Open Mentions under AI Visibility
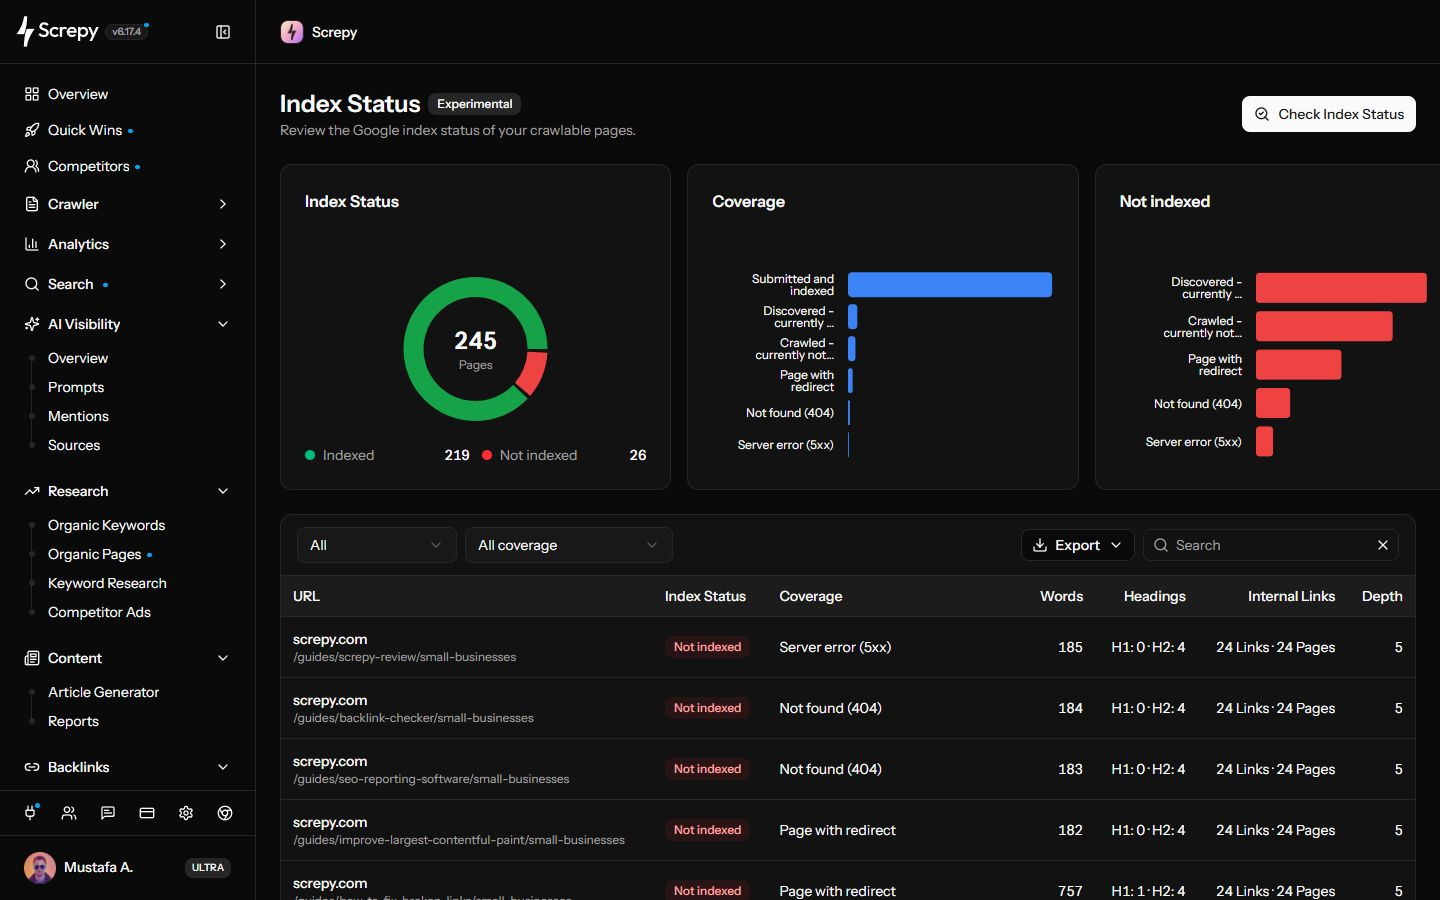The height and width of the screenshot is (900, 1440). pos(78,416)
